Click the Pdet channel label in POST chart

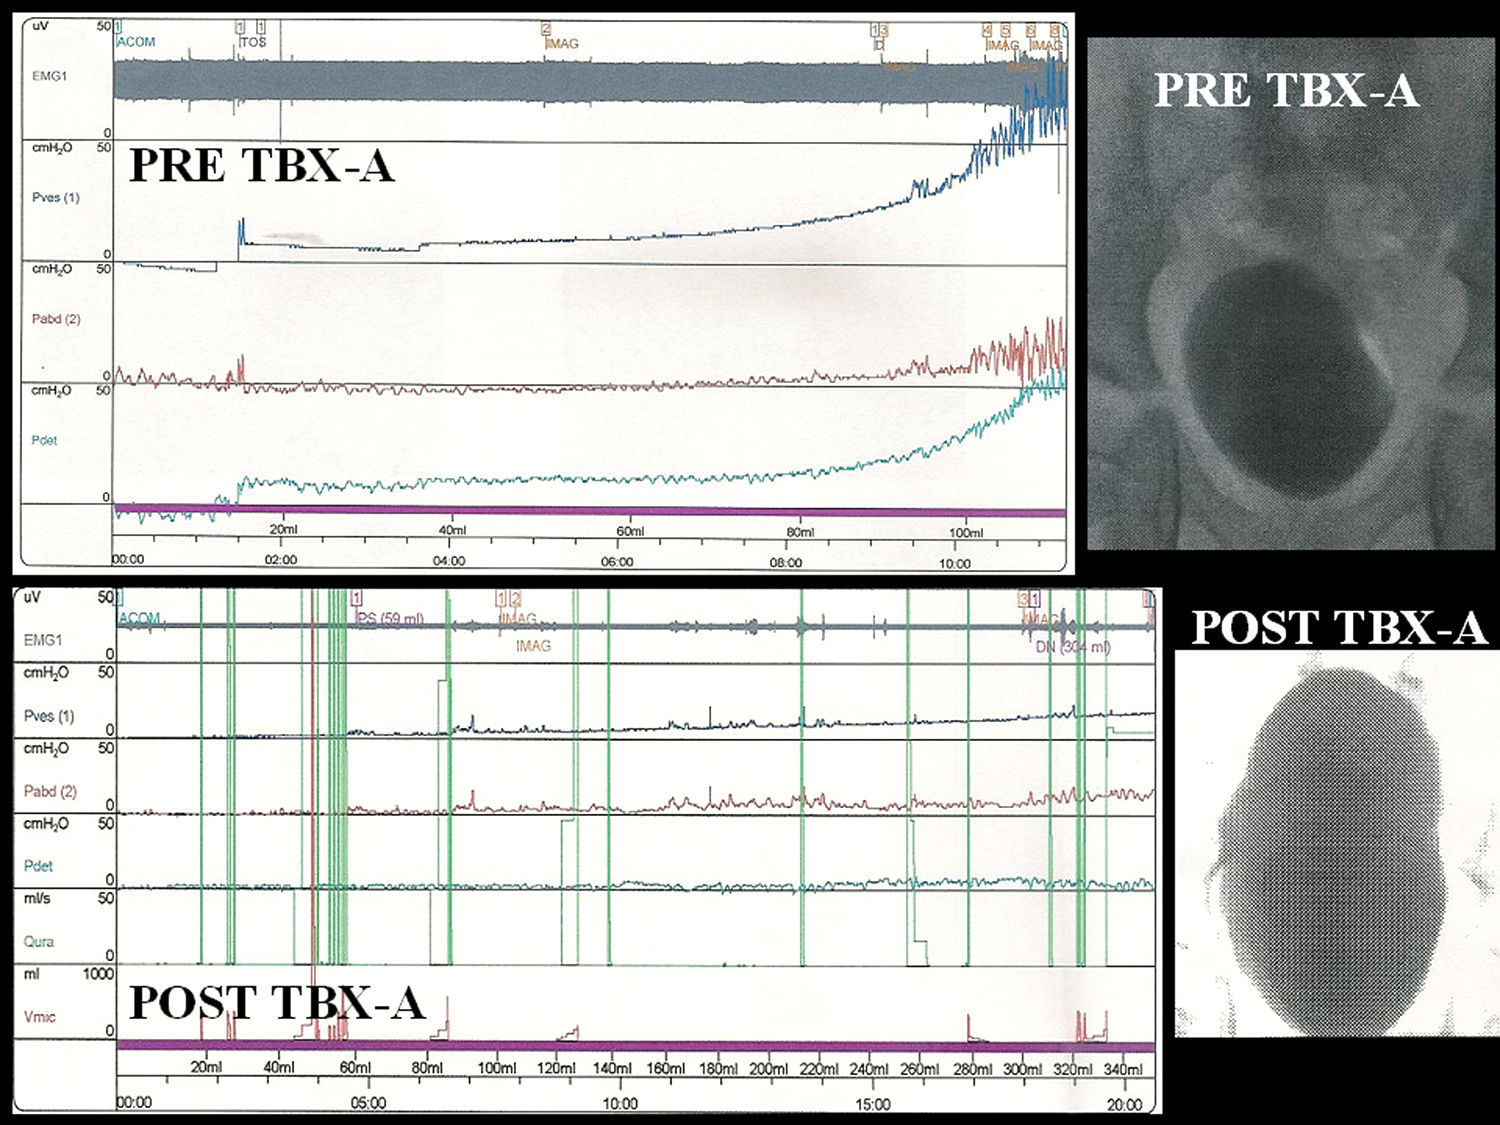coord(38,866)
